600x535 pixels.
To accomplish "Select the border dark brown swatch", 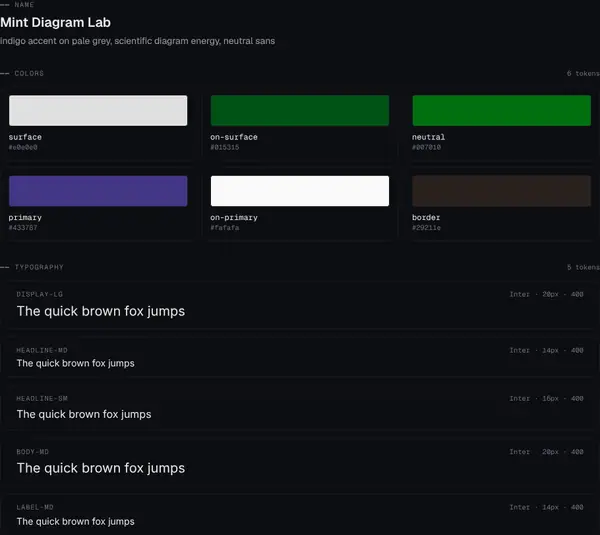I will [501, 191].
